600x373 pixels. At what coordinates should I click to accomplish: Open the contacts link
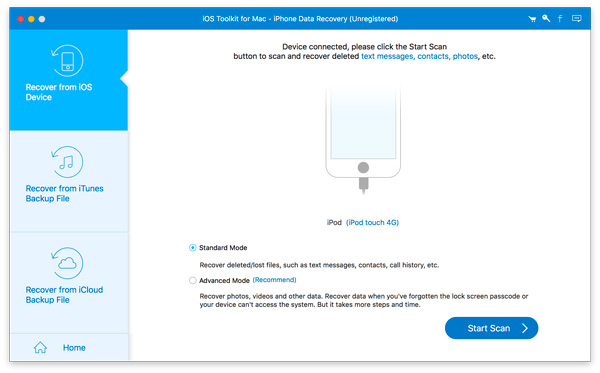(433, 56)
